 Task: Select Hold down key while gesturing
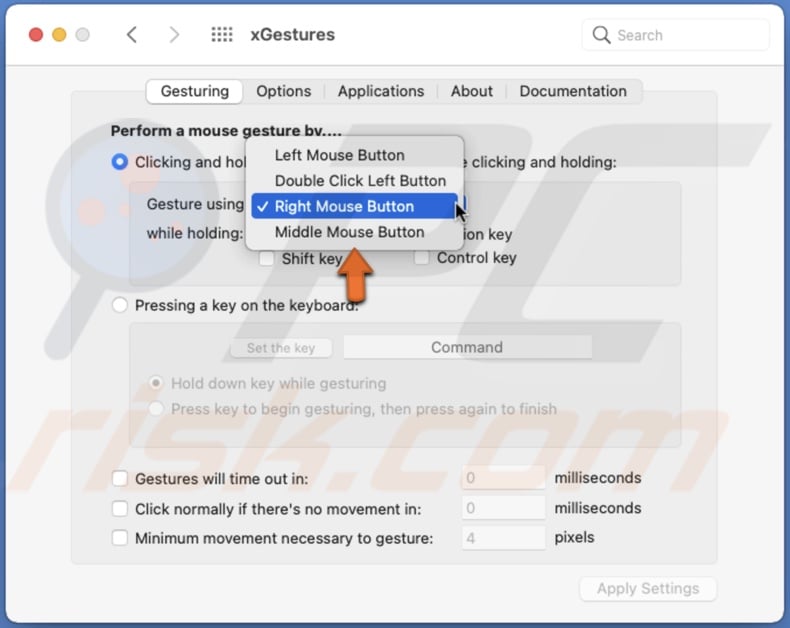[156, 383]
